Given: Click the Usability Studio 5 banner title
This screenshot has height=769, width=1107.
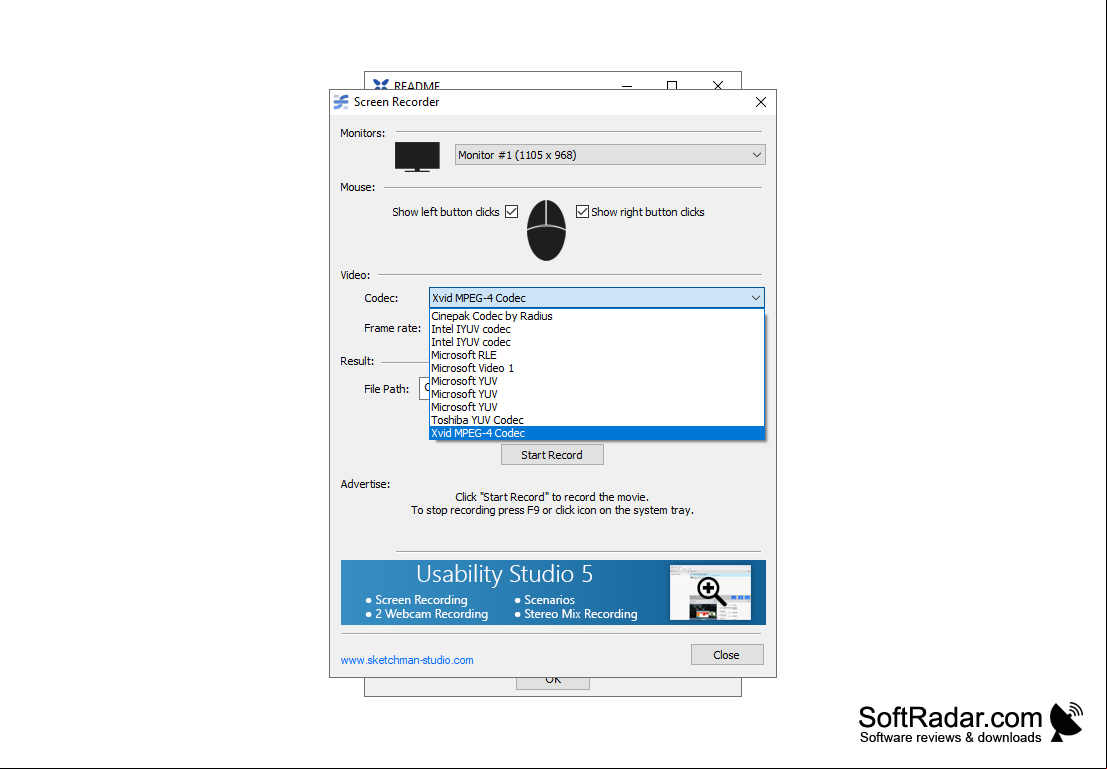Looking at the screenshot, I should pos(504,574).
